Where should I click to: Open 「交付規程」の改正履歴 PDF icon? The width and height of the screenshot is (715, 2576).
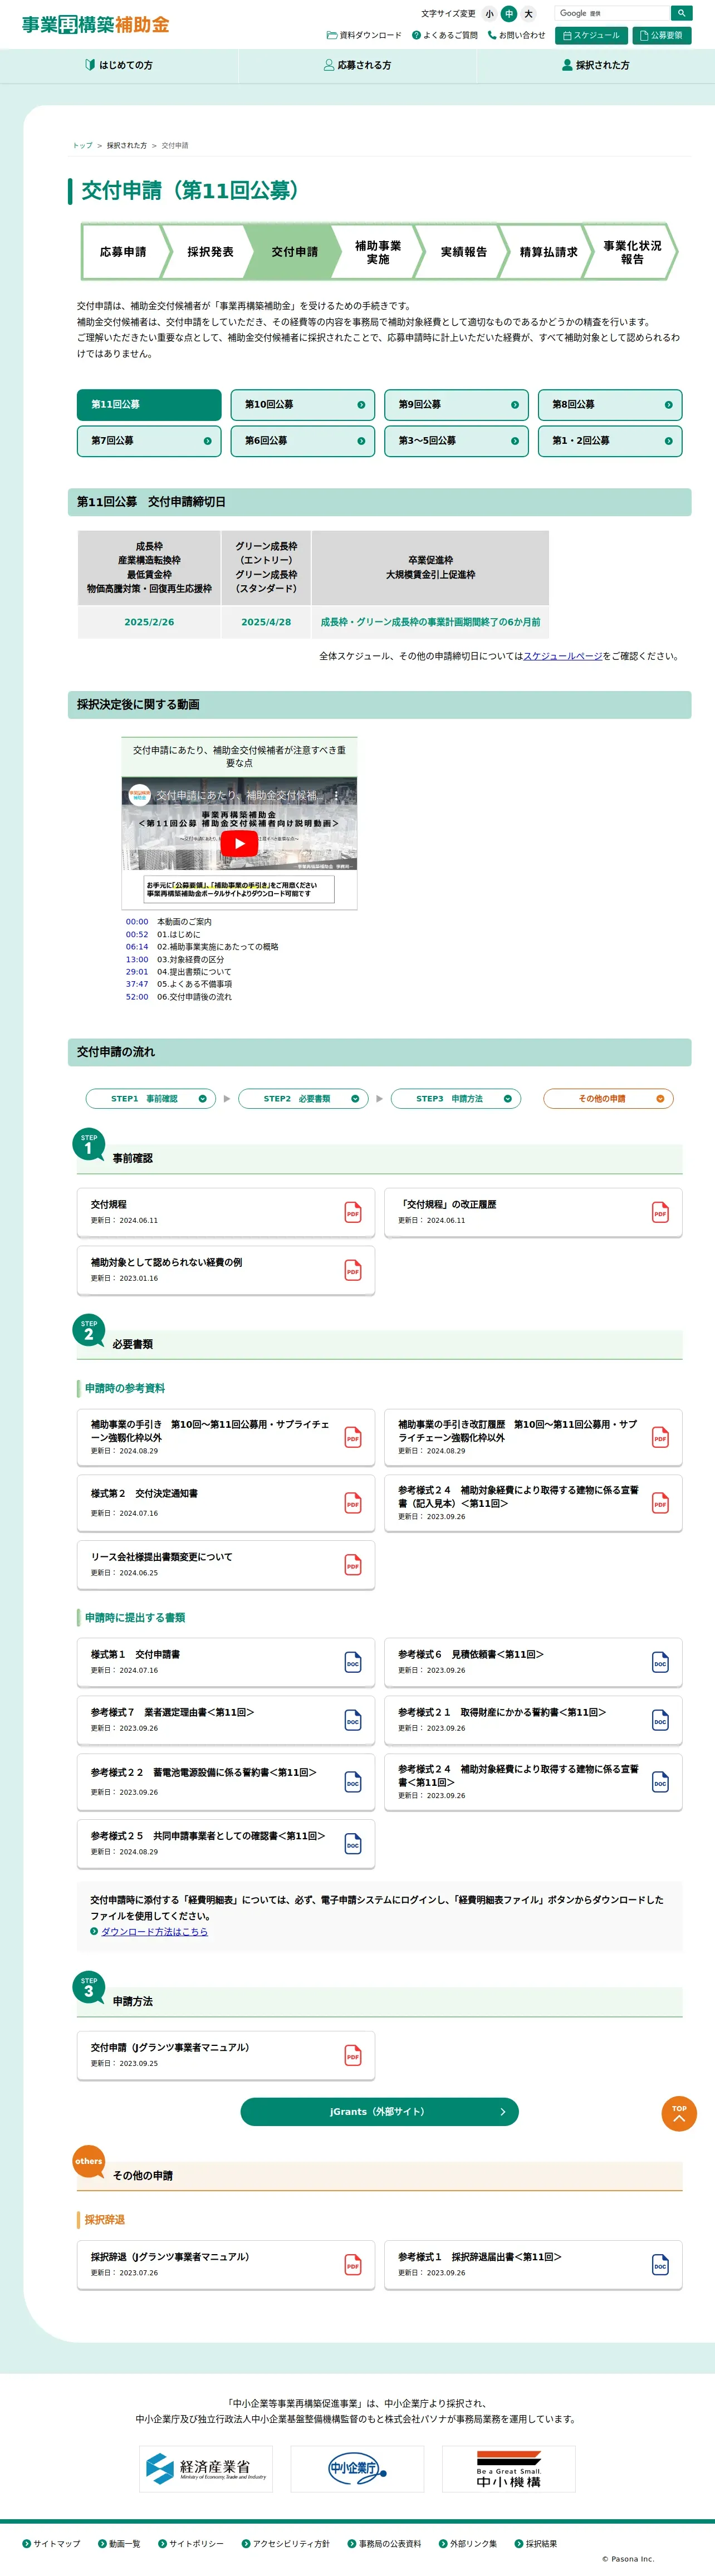pos(660,1213)
